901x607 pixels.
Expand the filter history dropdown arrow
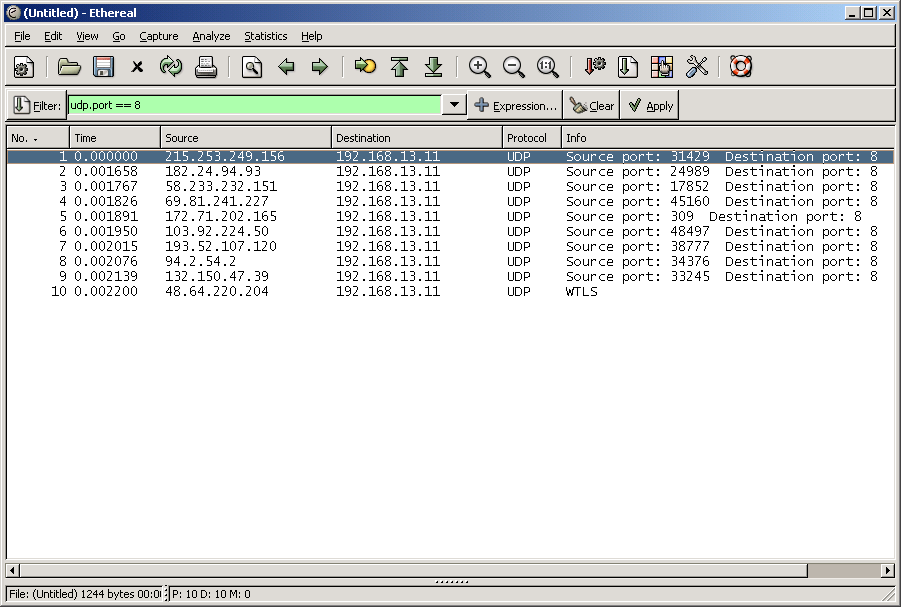coord(454,105)
